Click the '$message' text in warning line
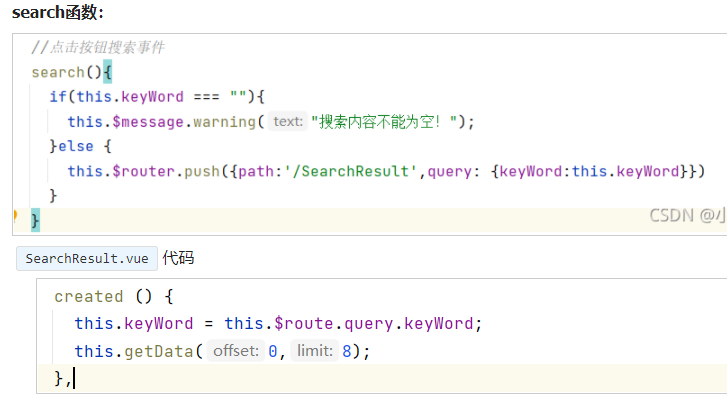Image resolution: width=727 pixels, height=400 pixels. coord(148,122)
